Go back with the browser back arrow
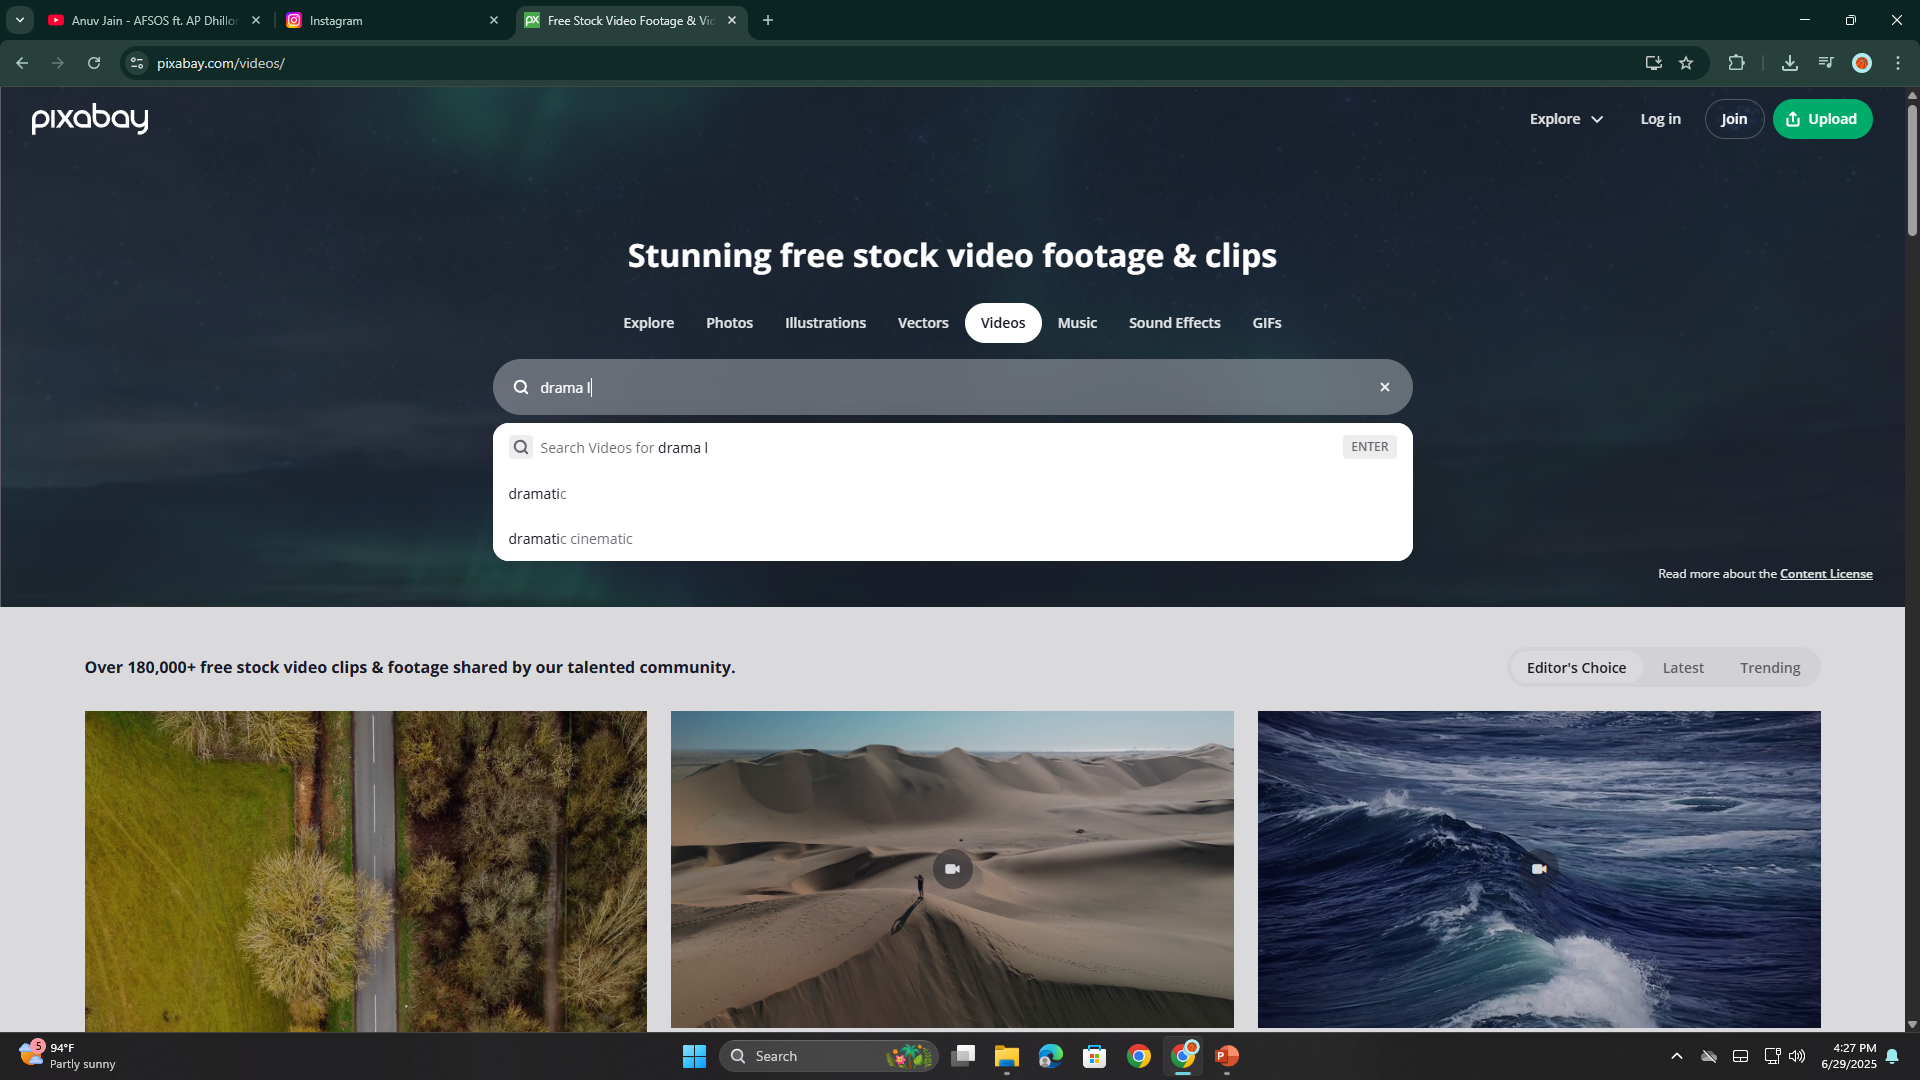Image resolution: width=1920 pixels, height=1080 pixels. [x=22, y=63]
